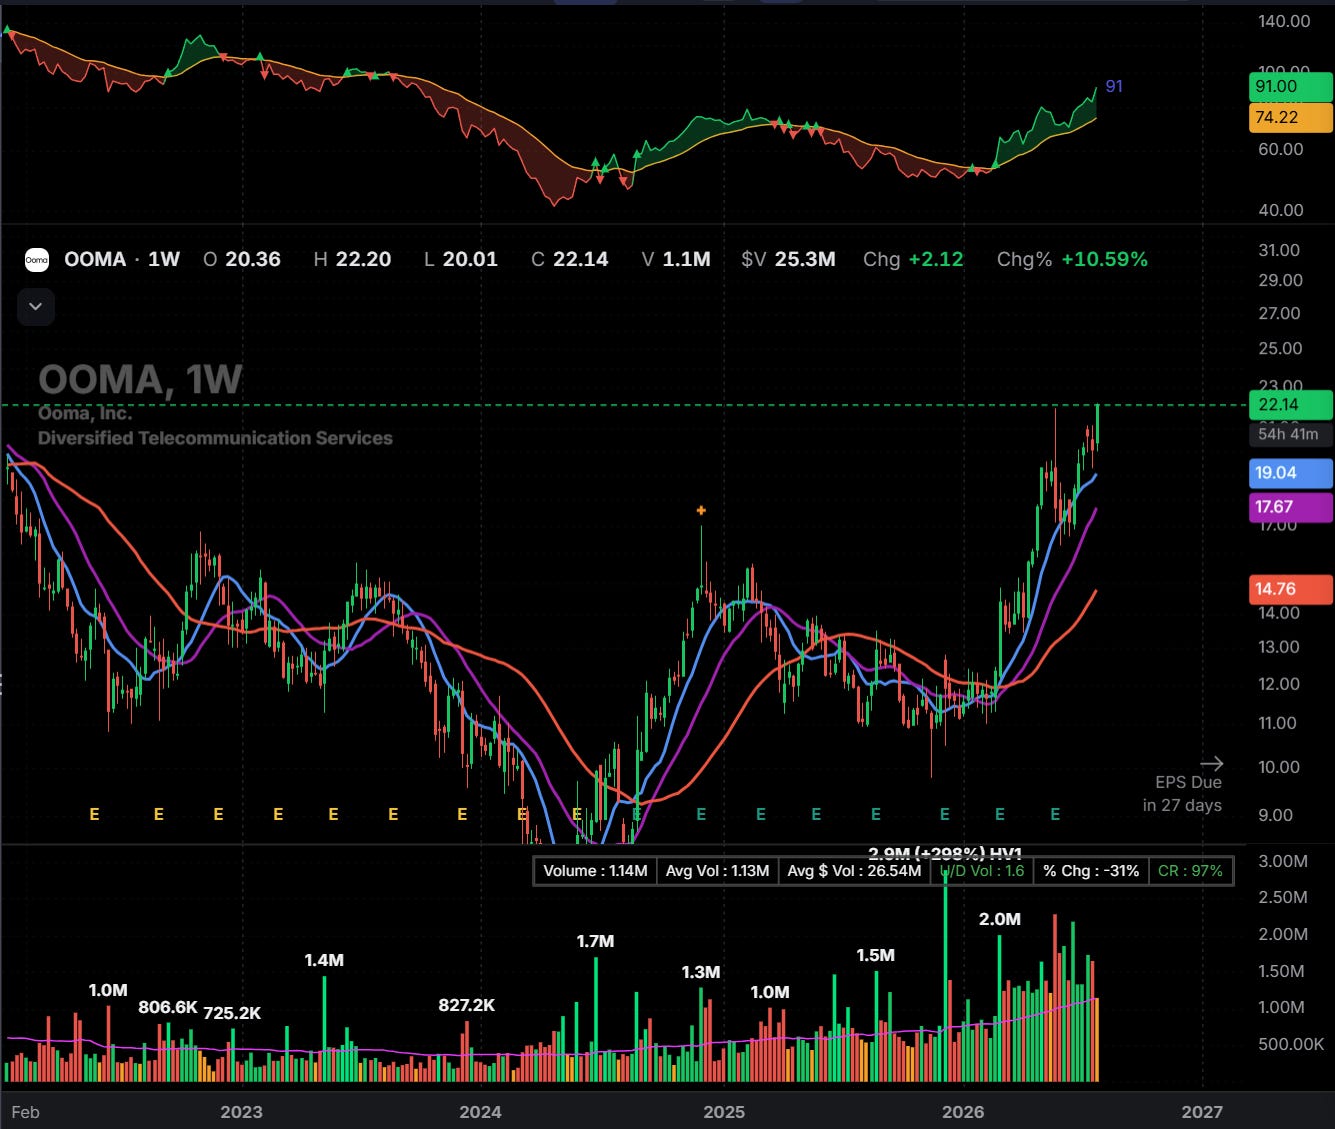Click the arrow icon above EPS Due
Screen dimensions: 1335x1129
(x=1211, y=763)
